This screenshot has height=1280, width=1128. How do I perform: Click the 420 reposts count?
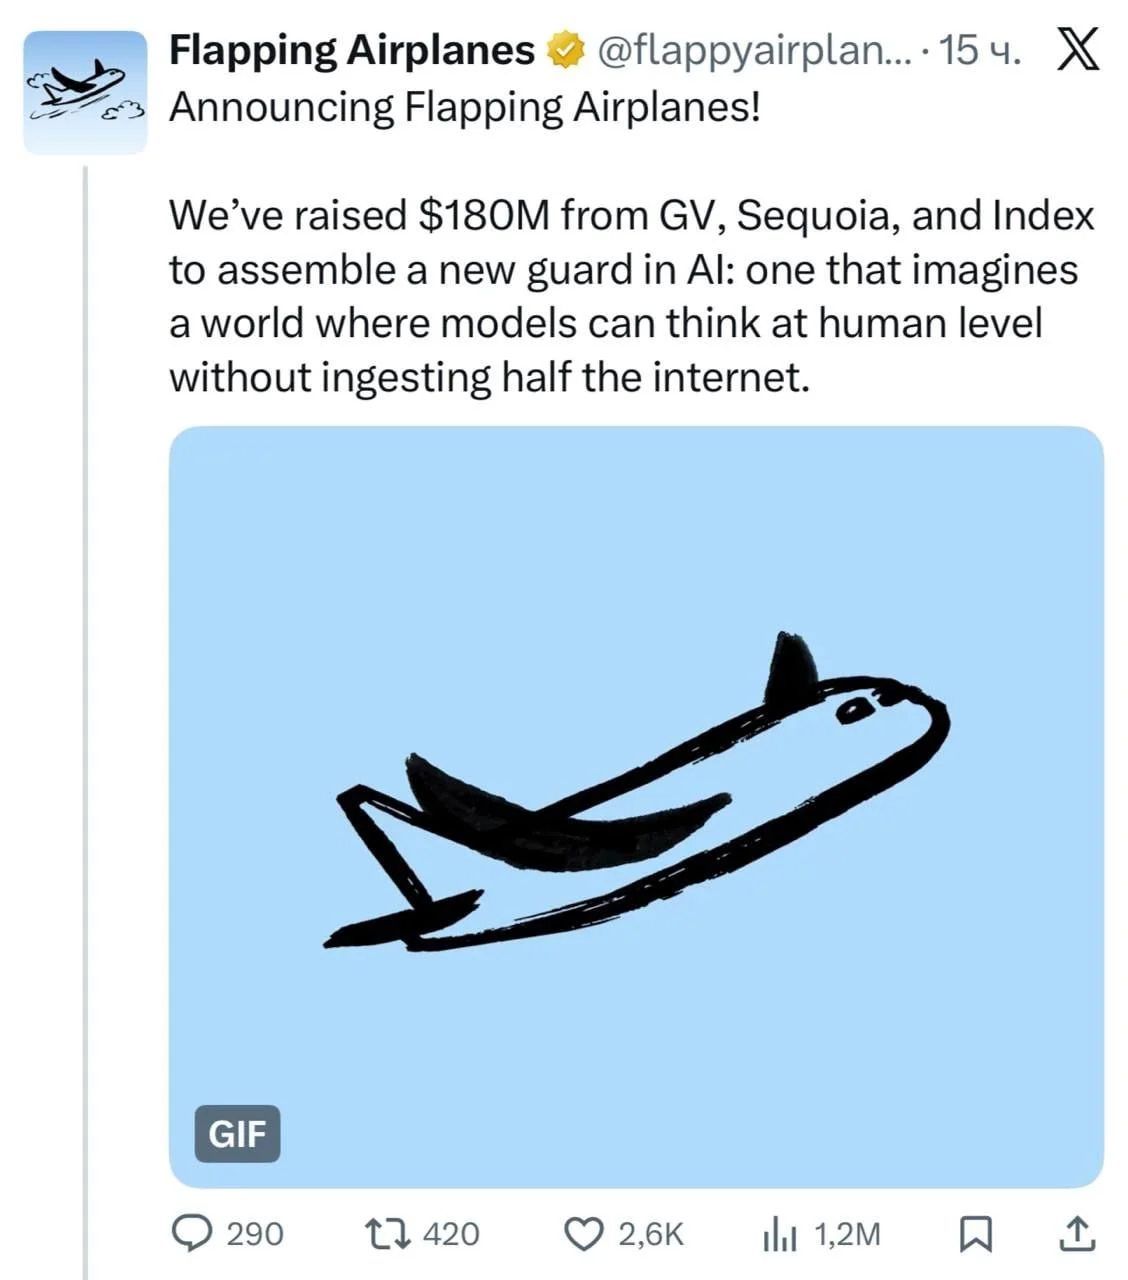[x=451, y=1234]
